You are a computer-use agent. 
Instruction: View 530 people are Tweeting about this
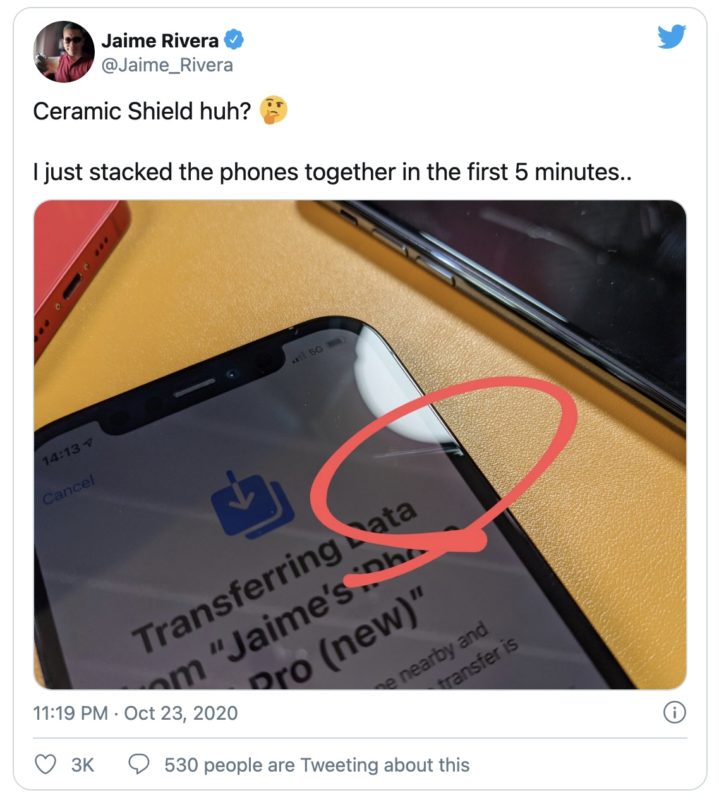click(316, 765)
